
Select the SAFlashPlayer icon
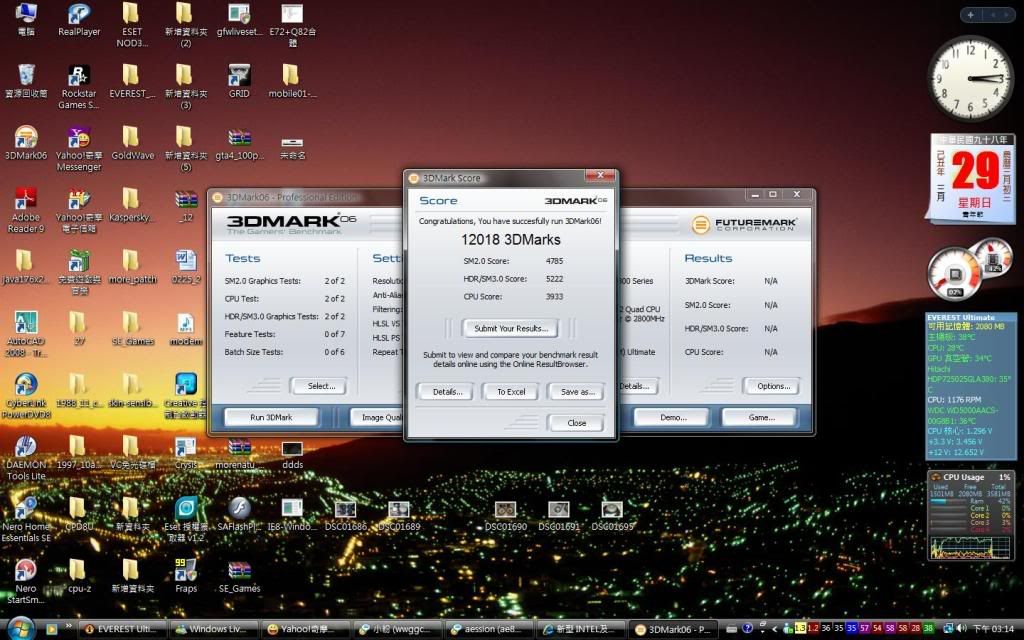[239, 514]
